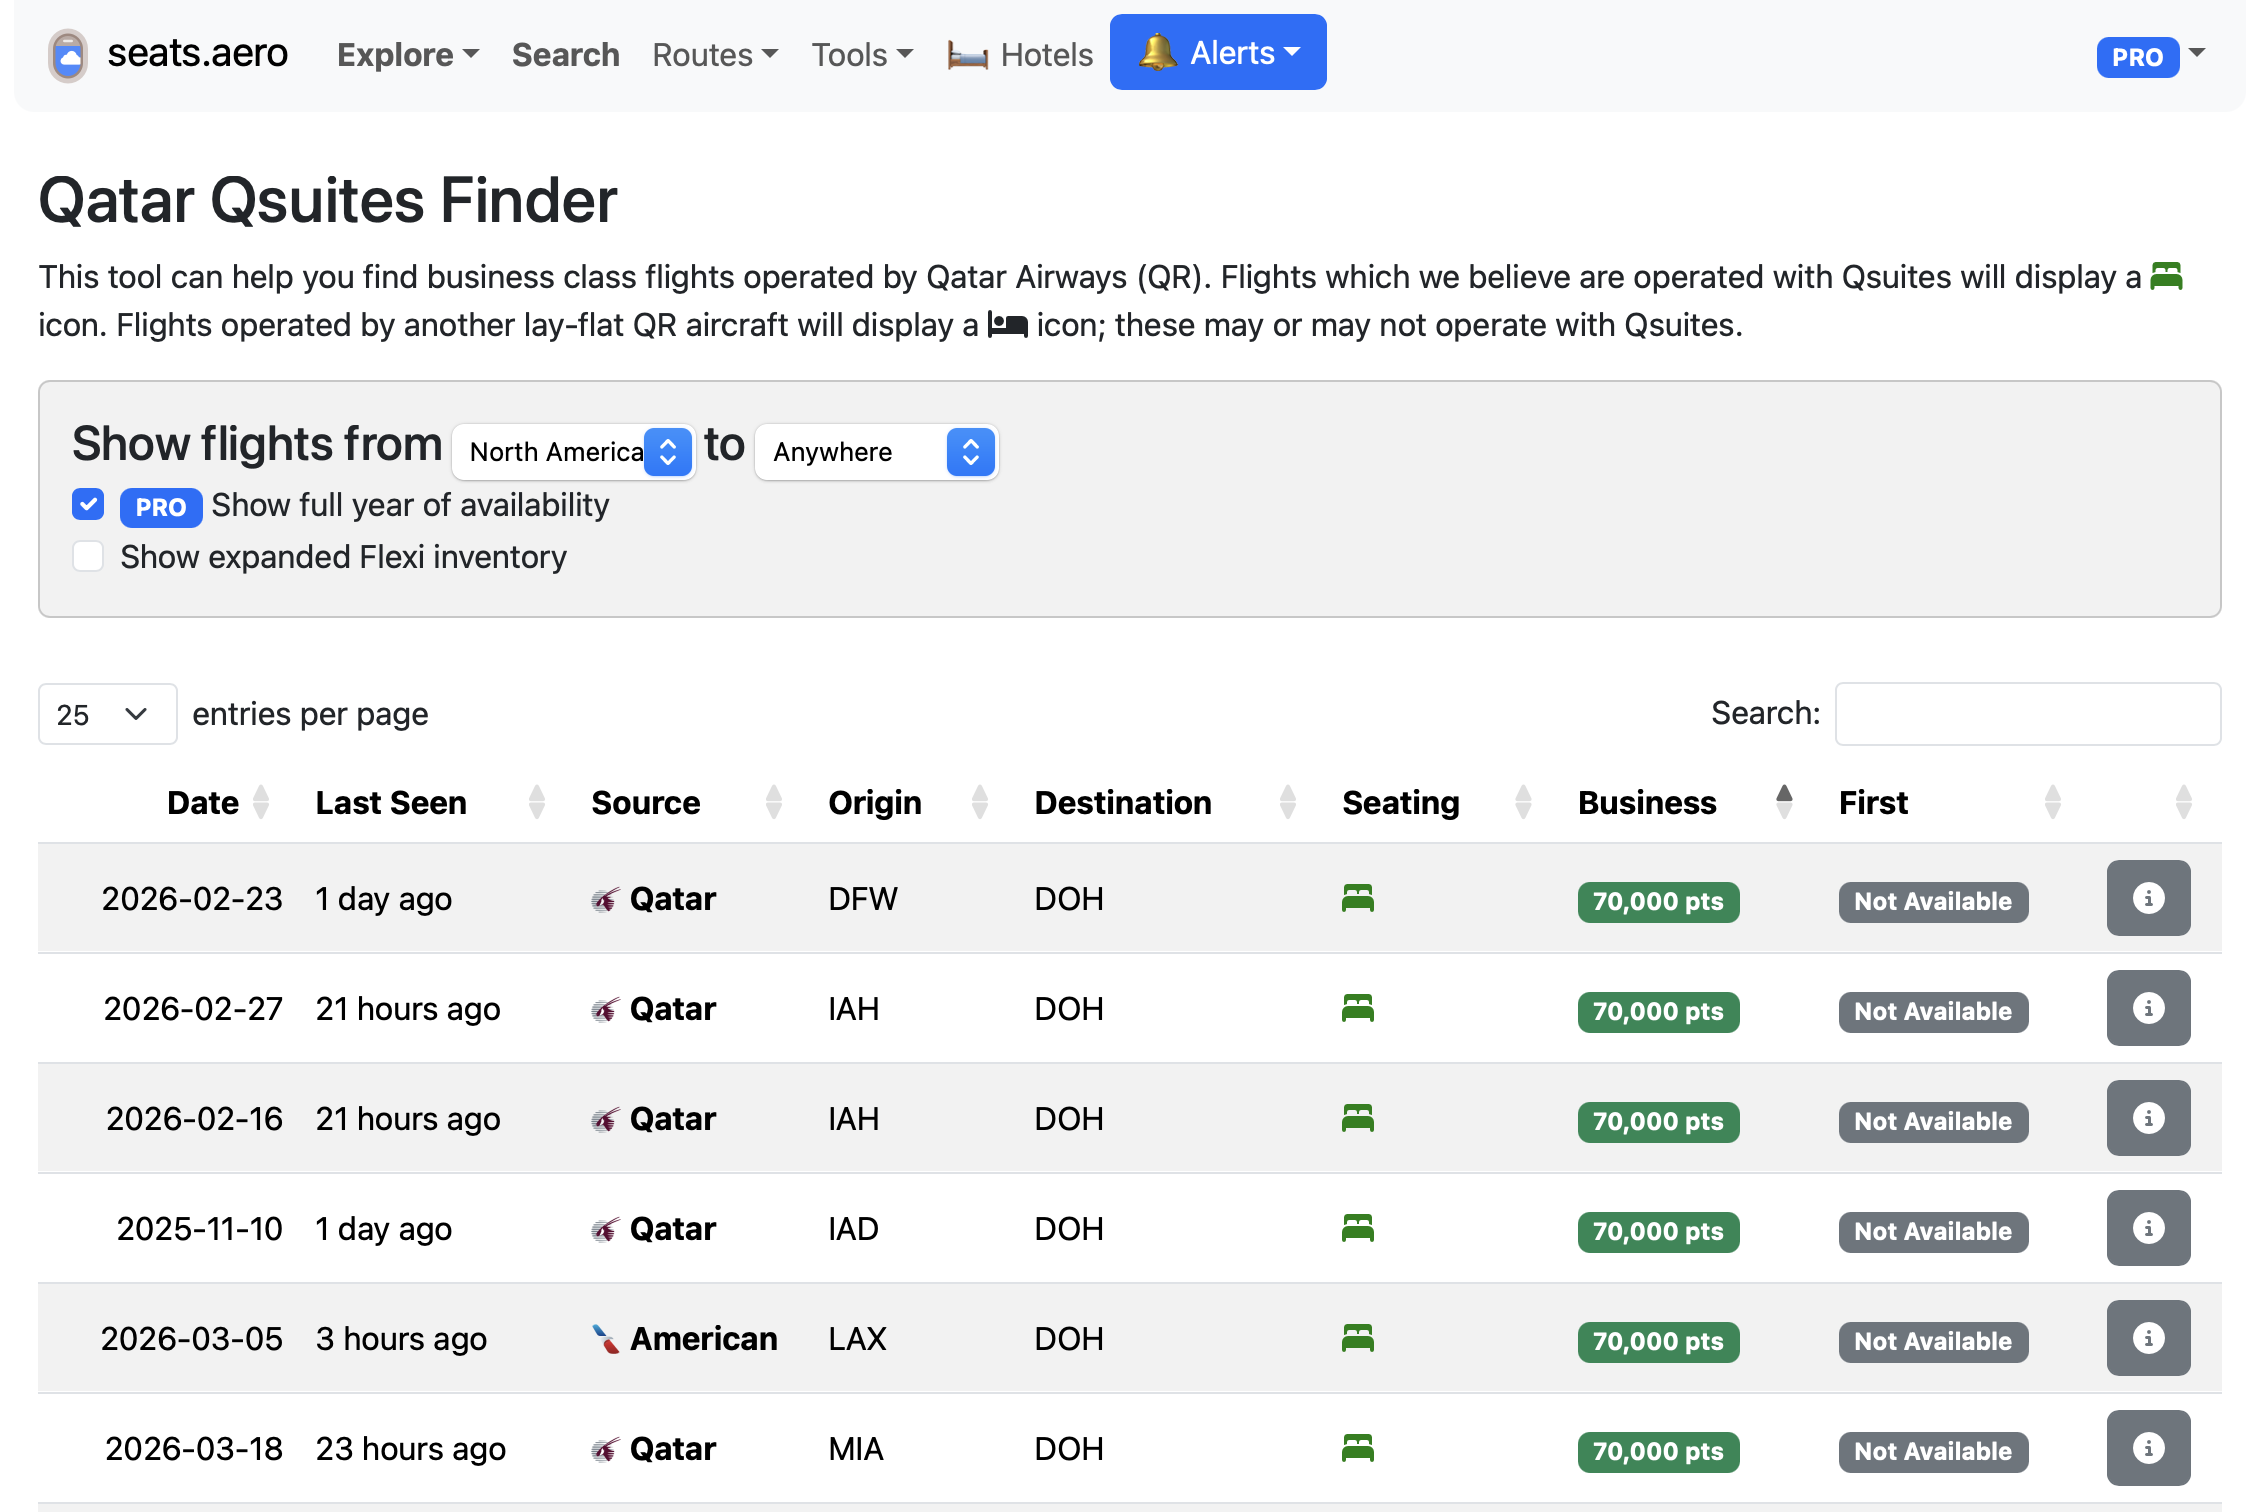
Task: Enable Show expanded Flexi inventory
Action: pyautogui.click(x=88, y=556)
